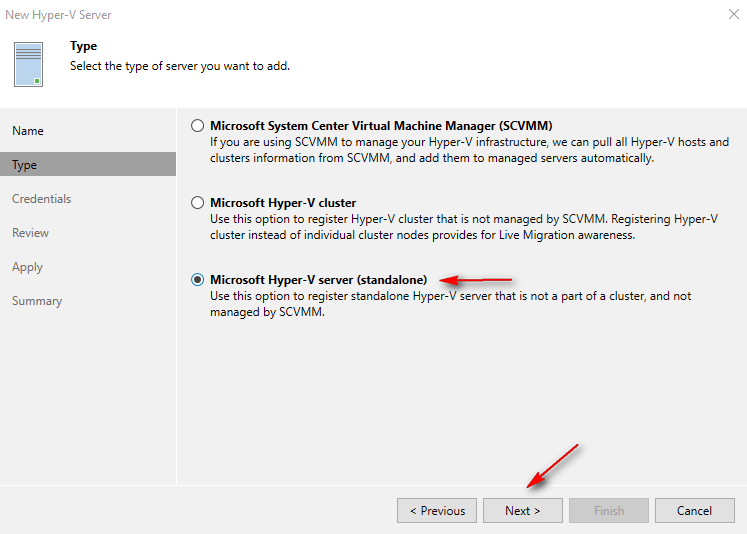Click the server icon in the wizard header
The width and height of the screenshot is (747, 534).
click(29, 63)
